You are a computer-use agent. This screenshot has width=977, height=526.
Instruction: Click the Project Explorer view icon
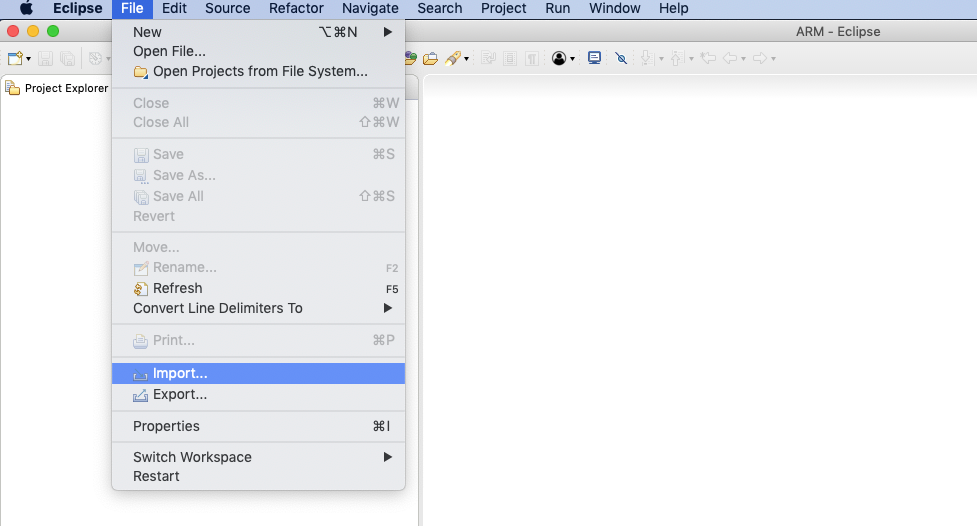[13, 88]
